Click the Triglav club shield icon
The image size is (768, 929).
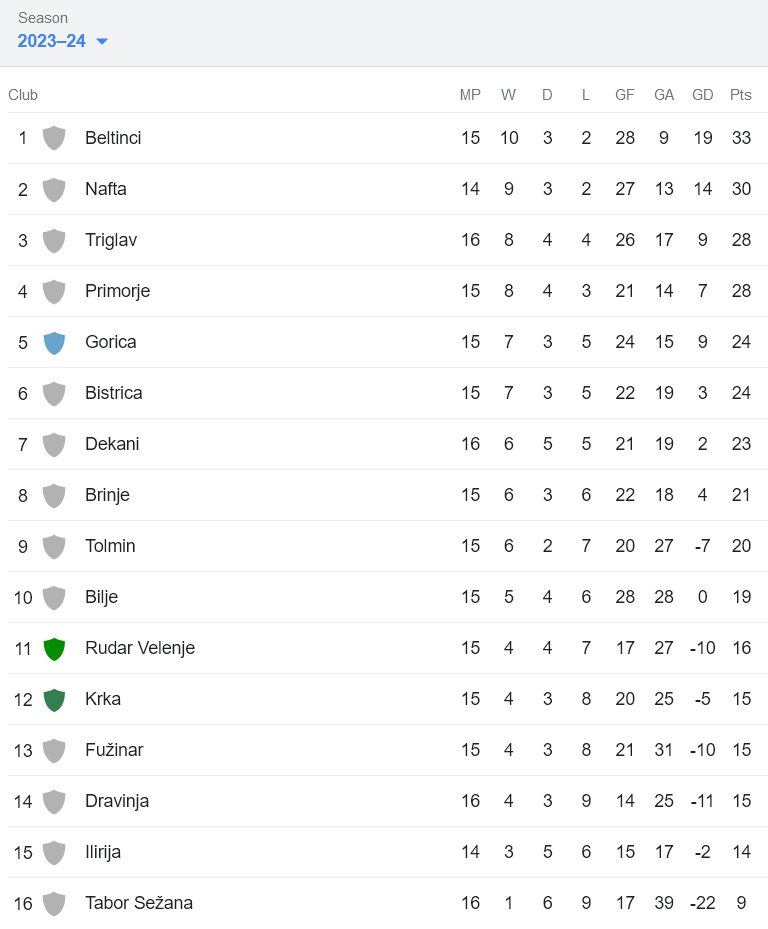[54, 240]
